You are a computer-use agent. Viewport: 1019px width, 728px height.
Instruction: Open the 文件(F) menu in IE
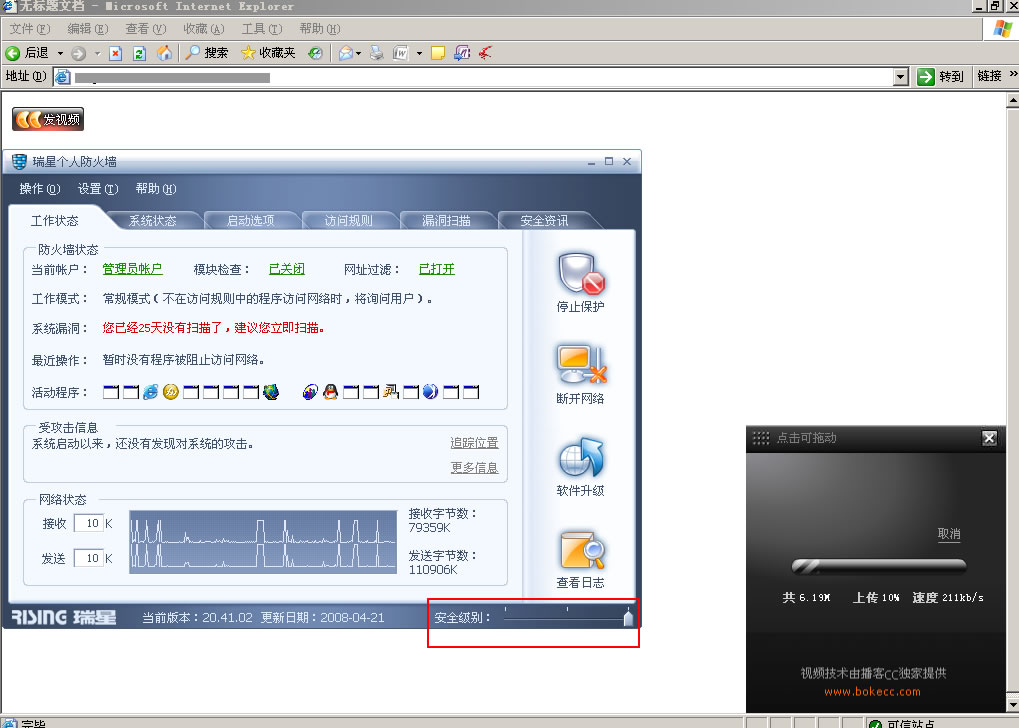click(x=30, y=29)
